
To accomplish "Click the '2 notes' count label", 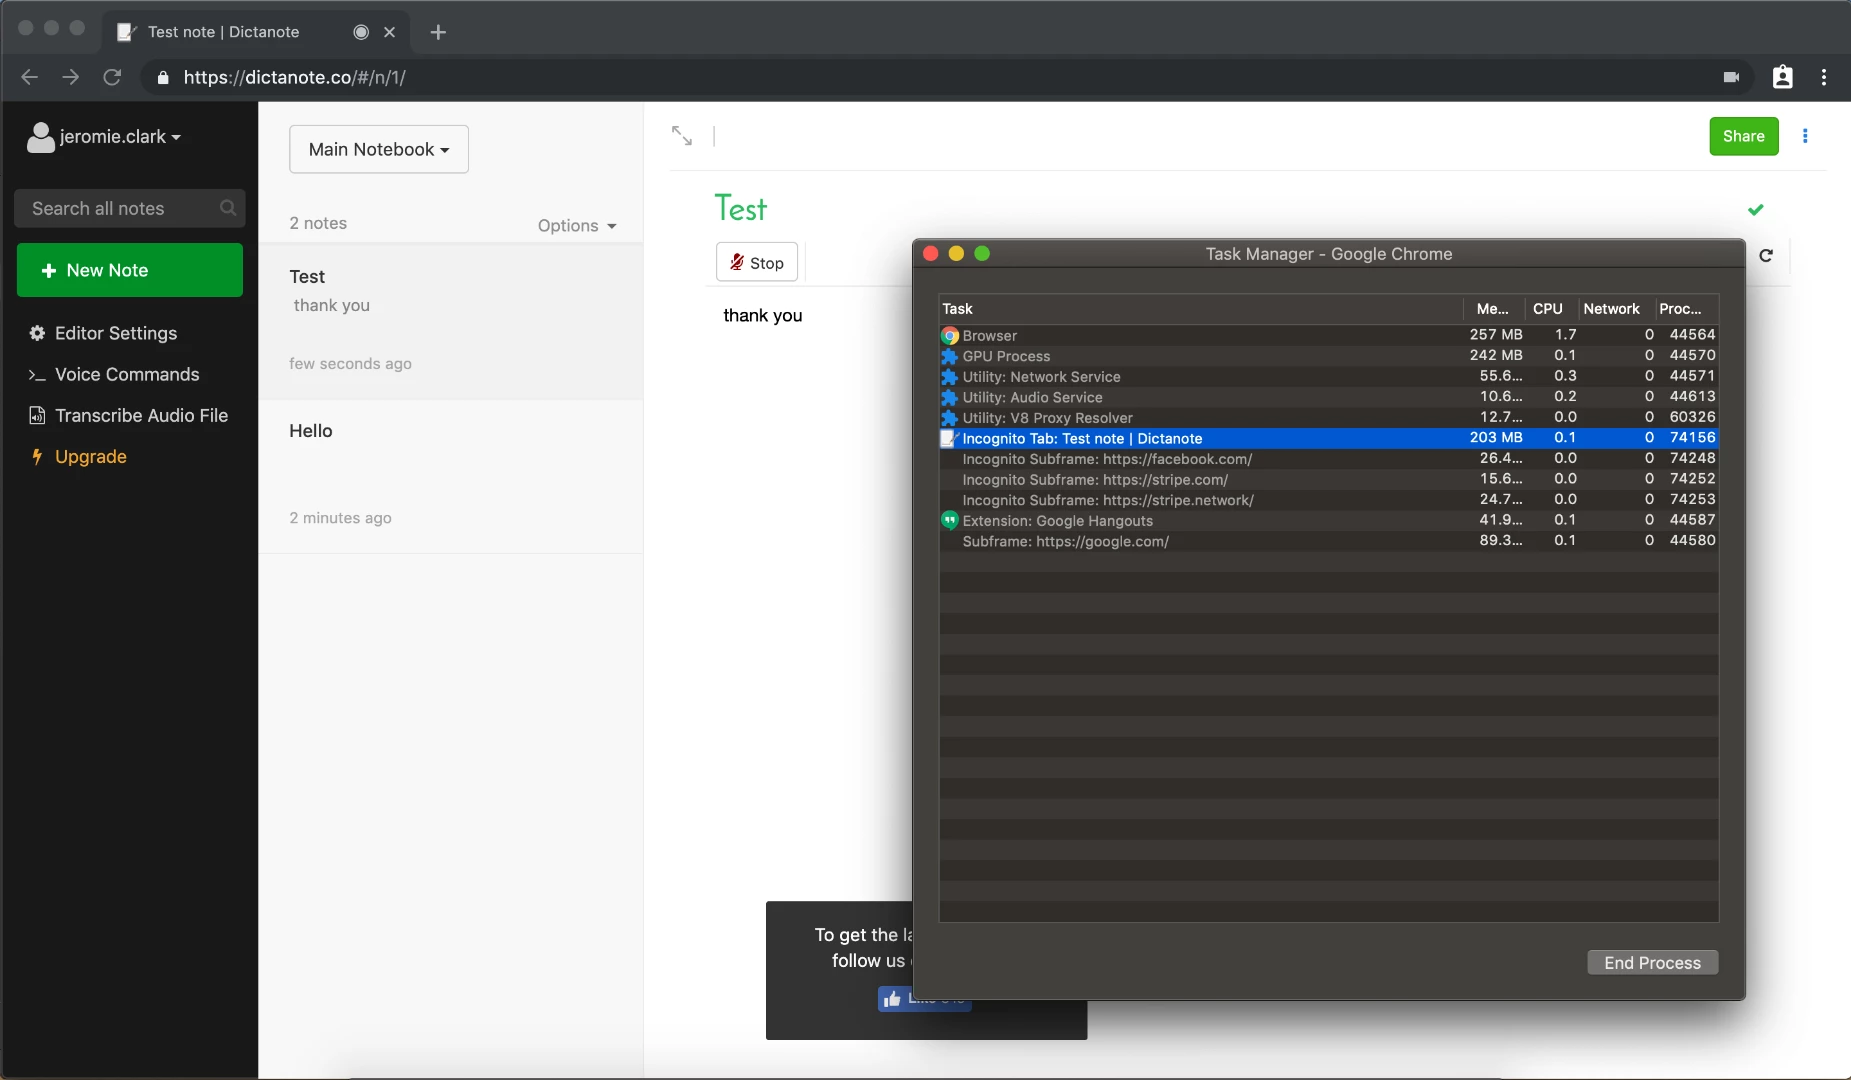I will (318, 223).
